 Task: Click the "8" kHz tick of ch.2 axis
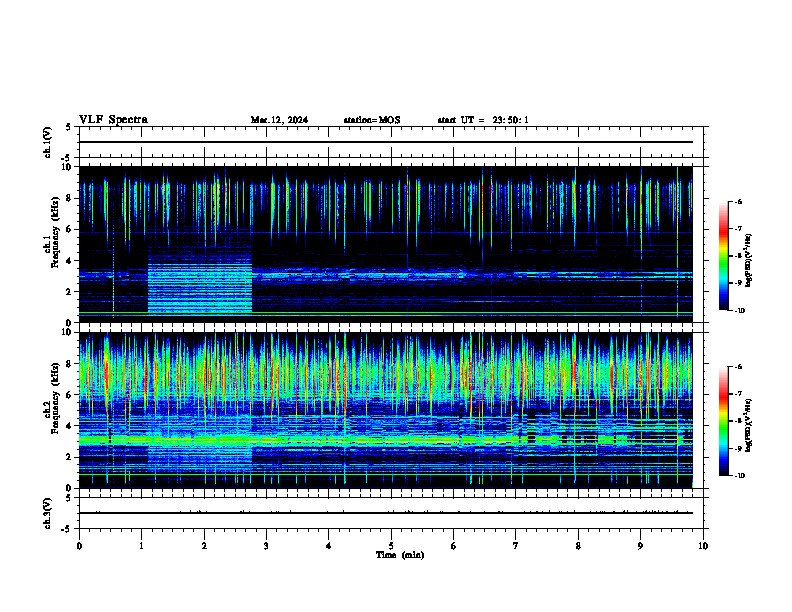(70, 364)
